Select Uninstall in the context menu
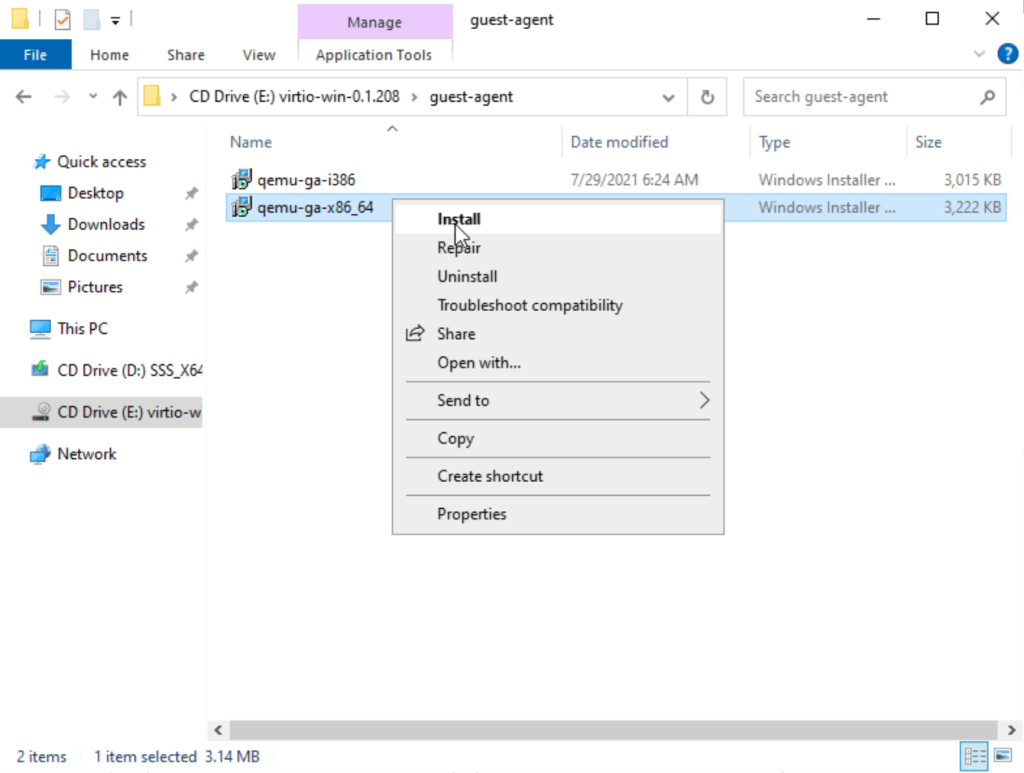The image size is (1024, 773). tap(467, 276)
